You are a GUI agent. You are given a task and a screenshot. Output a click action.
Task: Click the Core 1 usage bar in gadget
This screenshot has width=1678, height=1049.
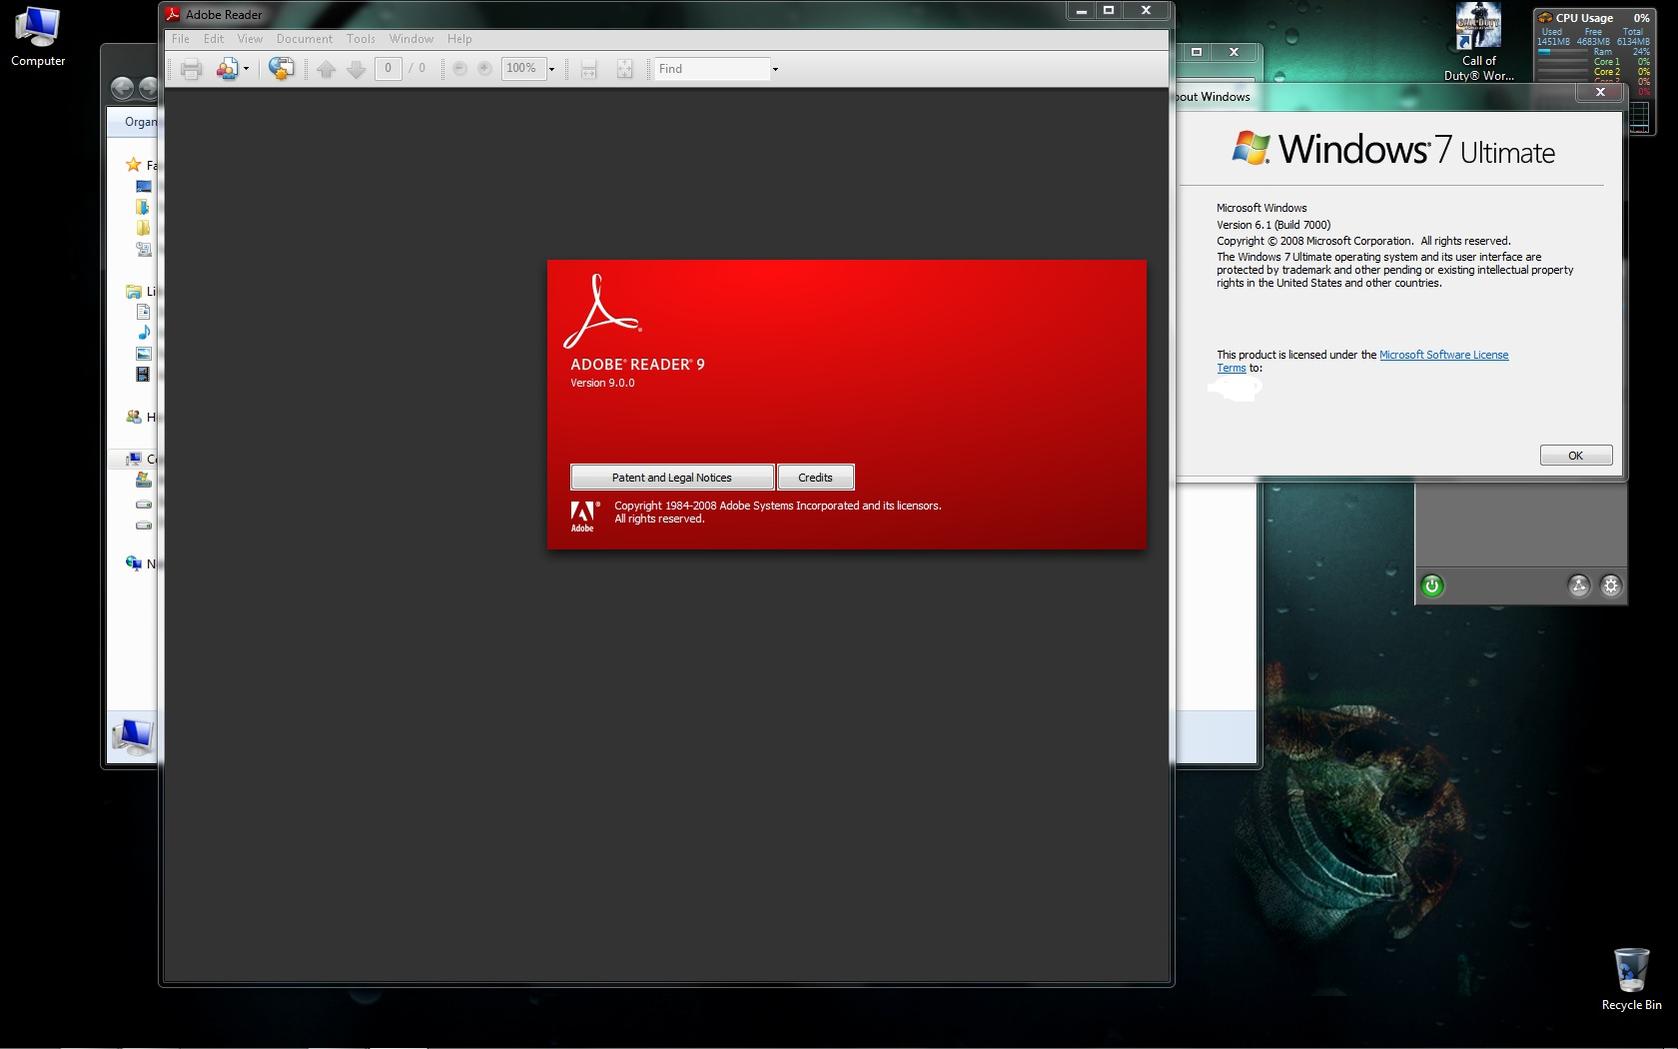point(1563,62)
